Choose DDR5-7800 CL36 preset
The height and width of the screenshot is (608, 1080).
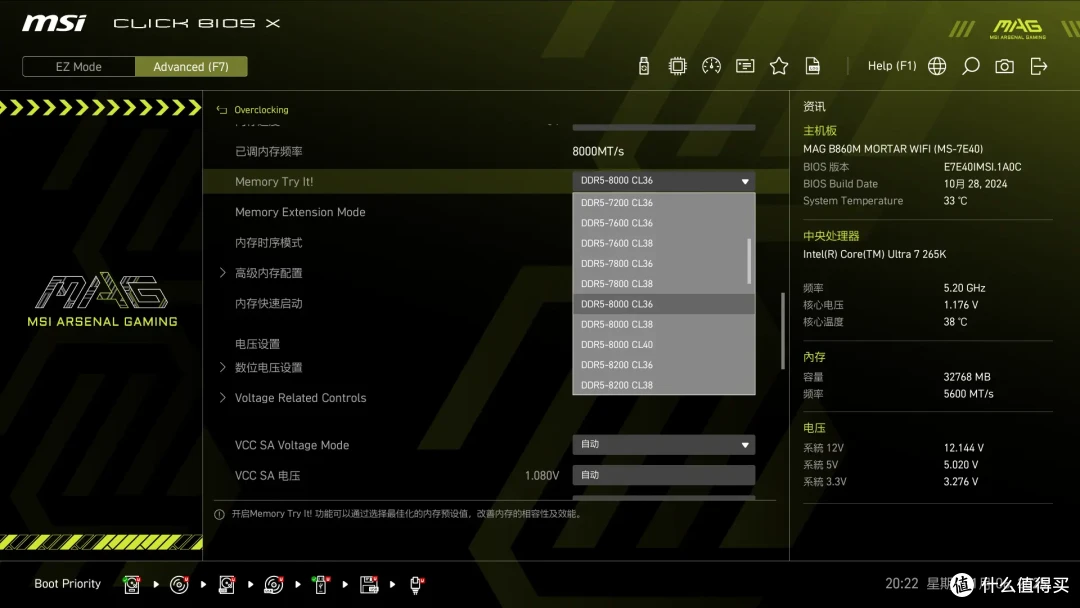point(663,263)
